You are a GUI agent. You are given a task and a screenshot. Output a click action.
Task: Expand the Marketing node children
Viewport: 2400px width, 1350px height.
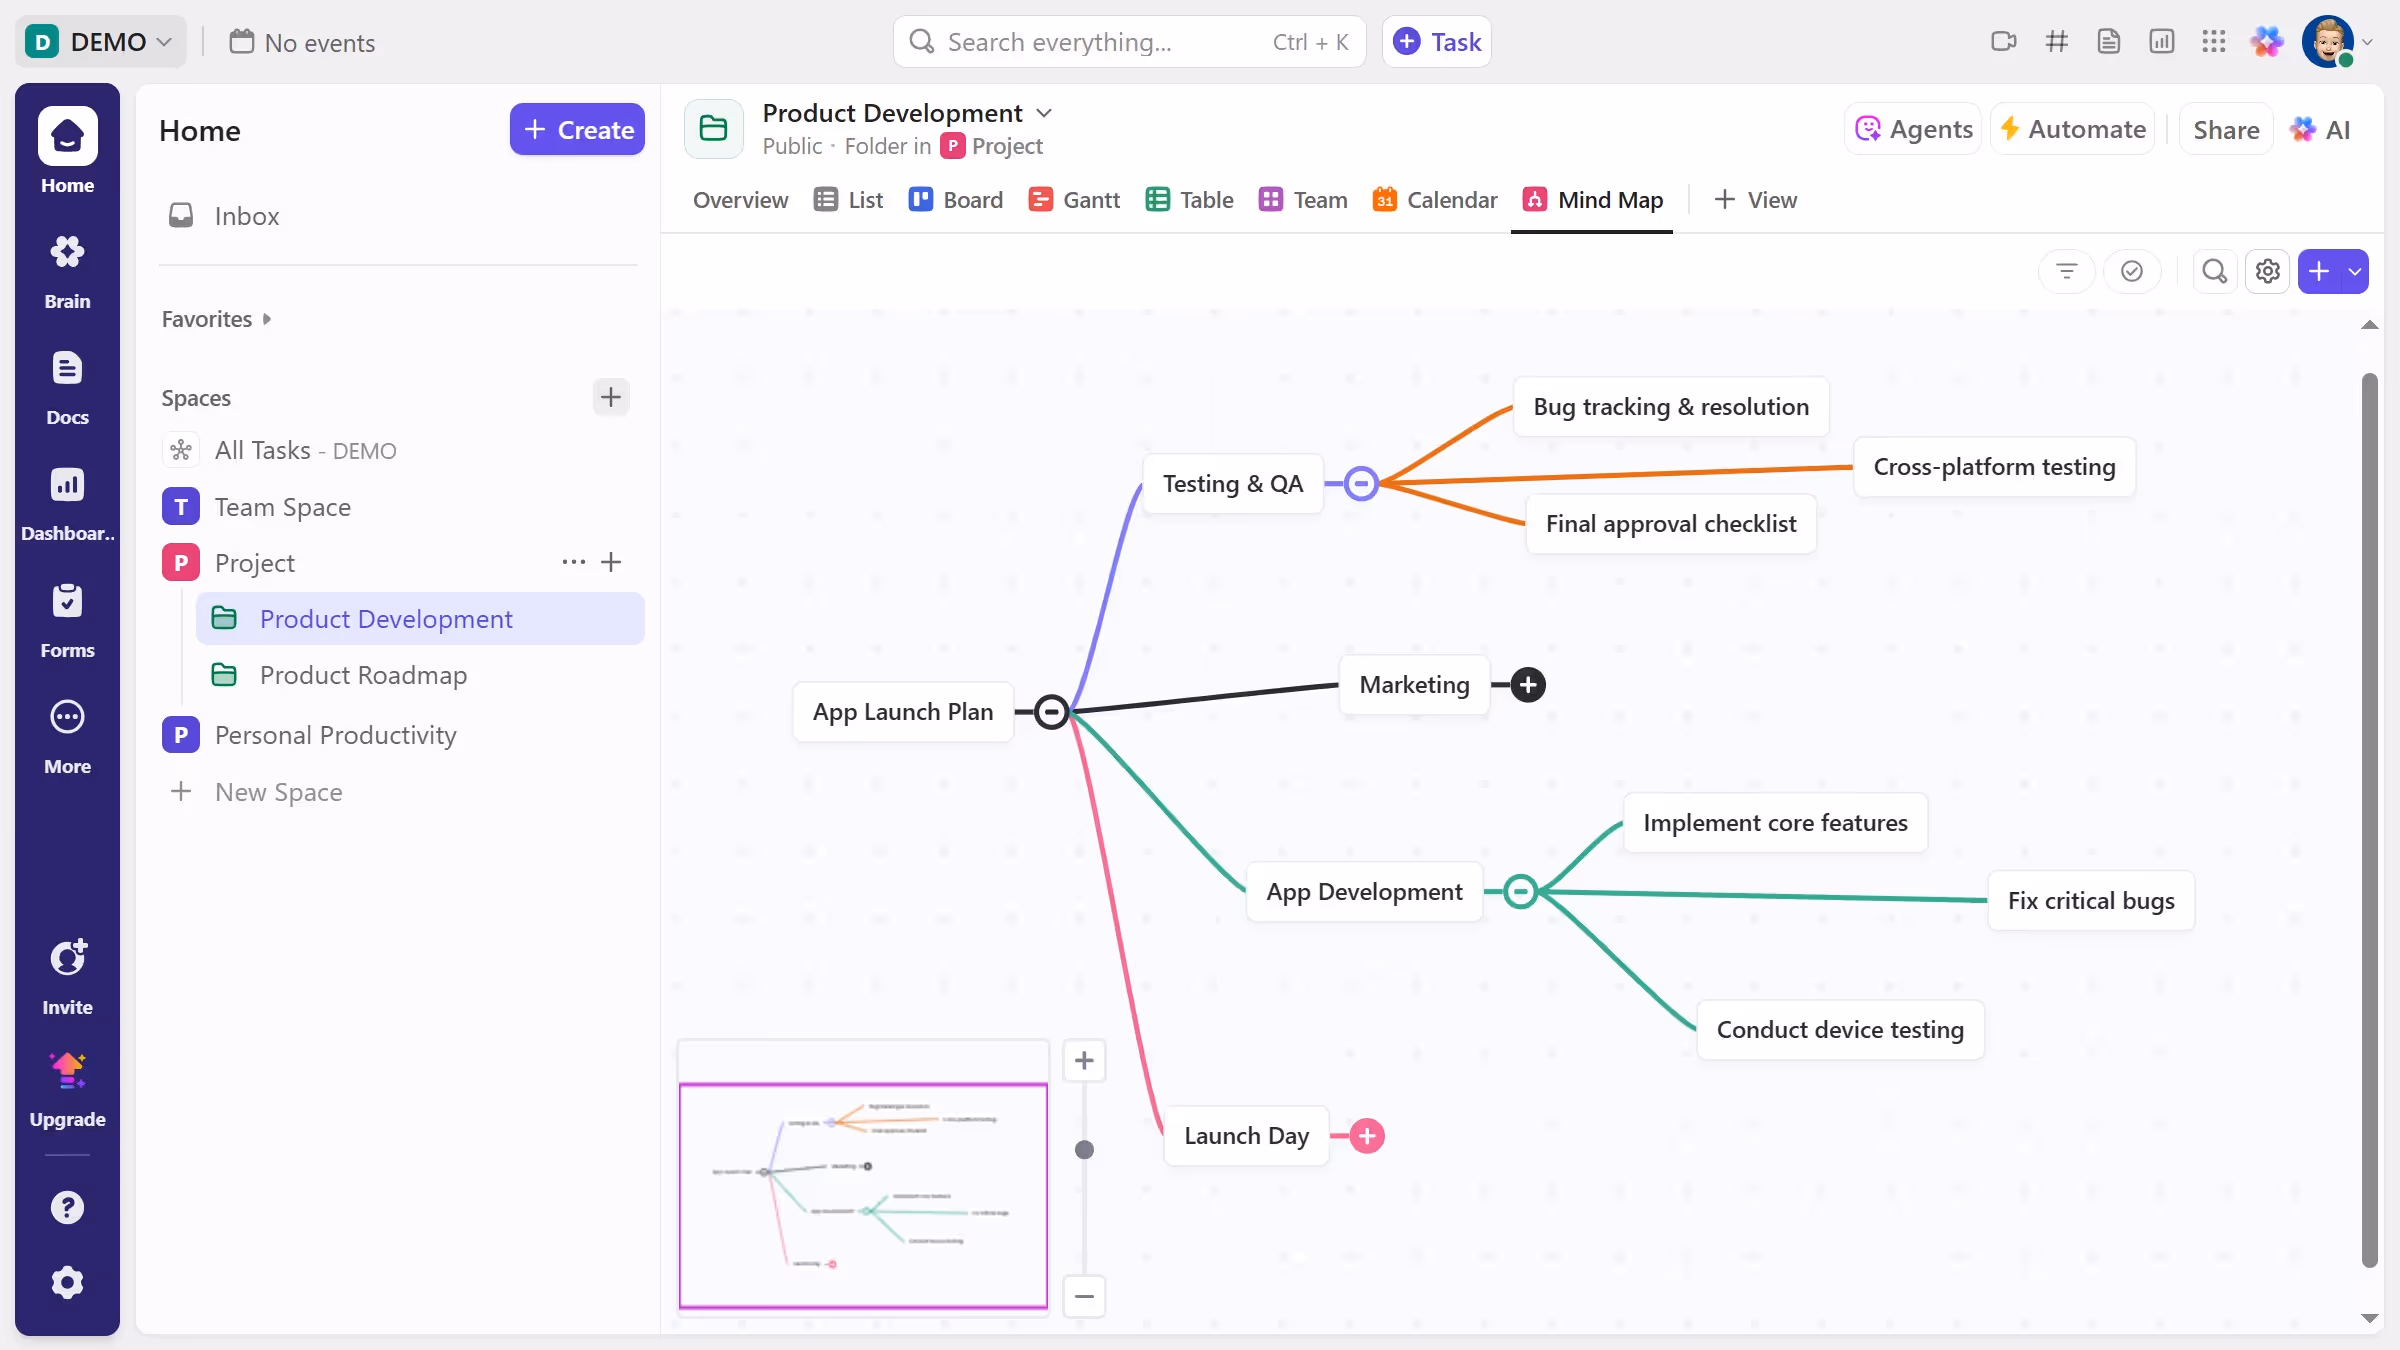1527,685
